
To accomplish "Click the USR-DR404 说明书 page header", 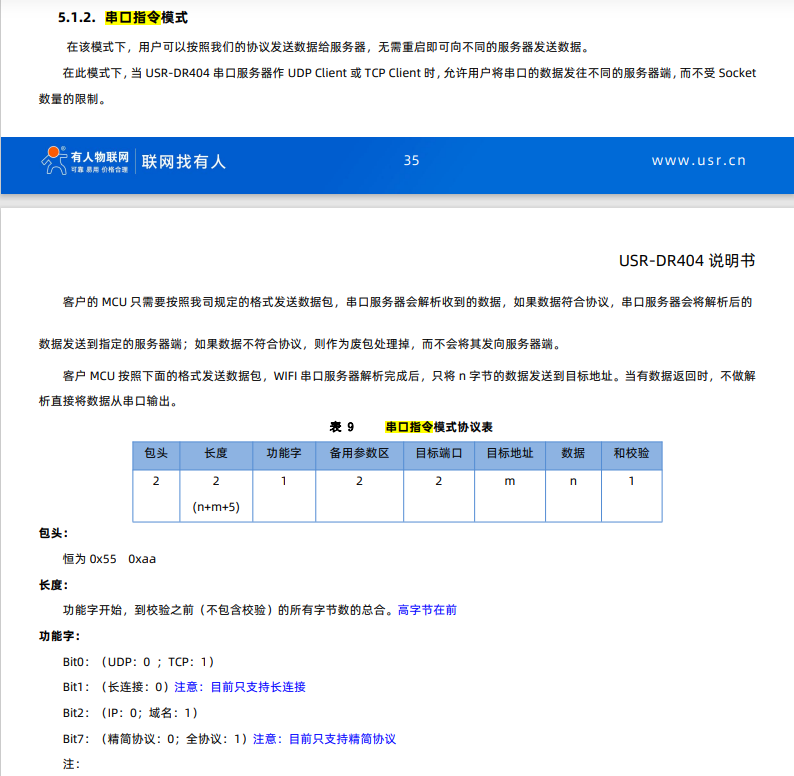I will pos(687,261).
